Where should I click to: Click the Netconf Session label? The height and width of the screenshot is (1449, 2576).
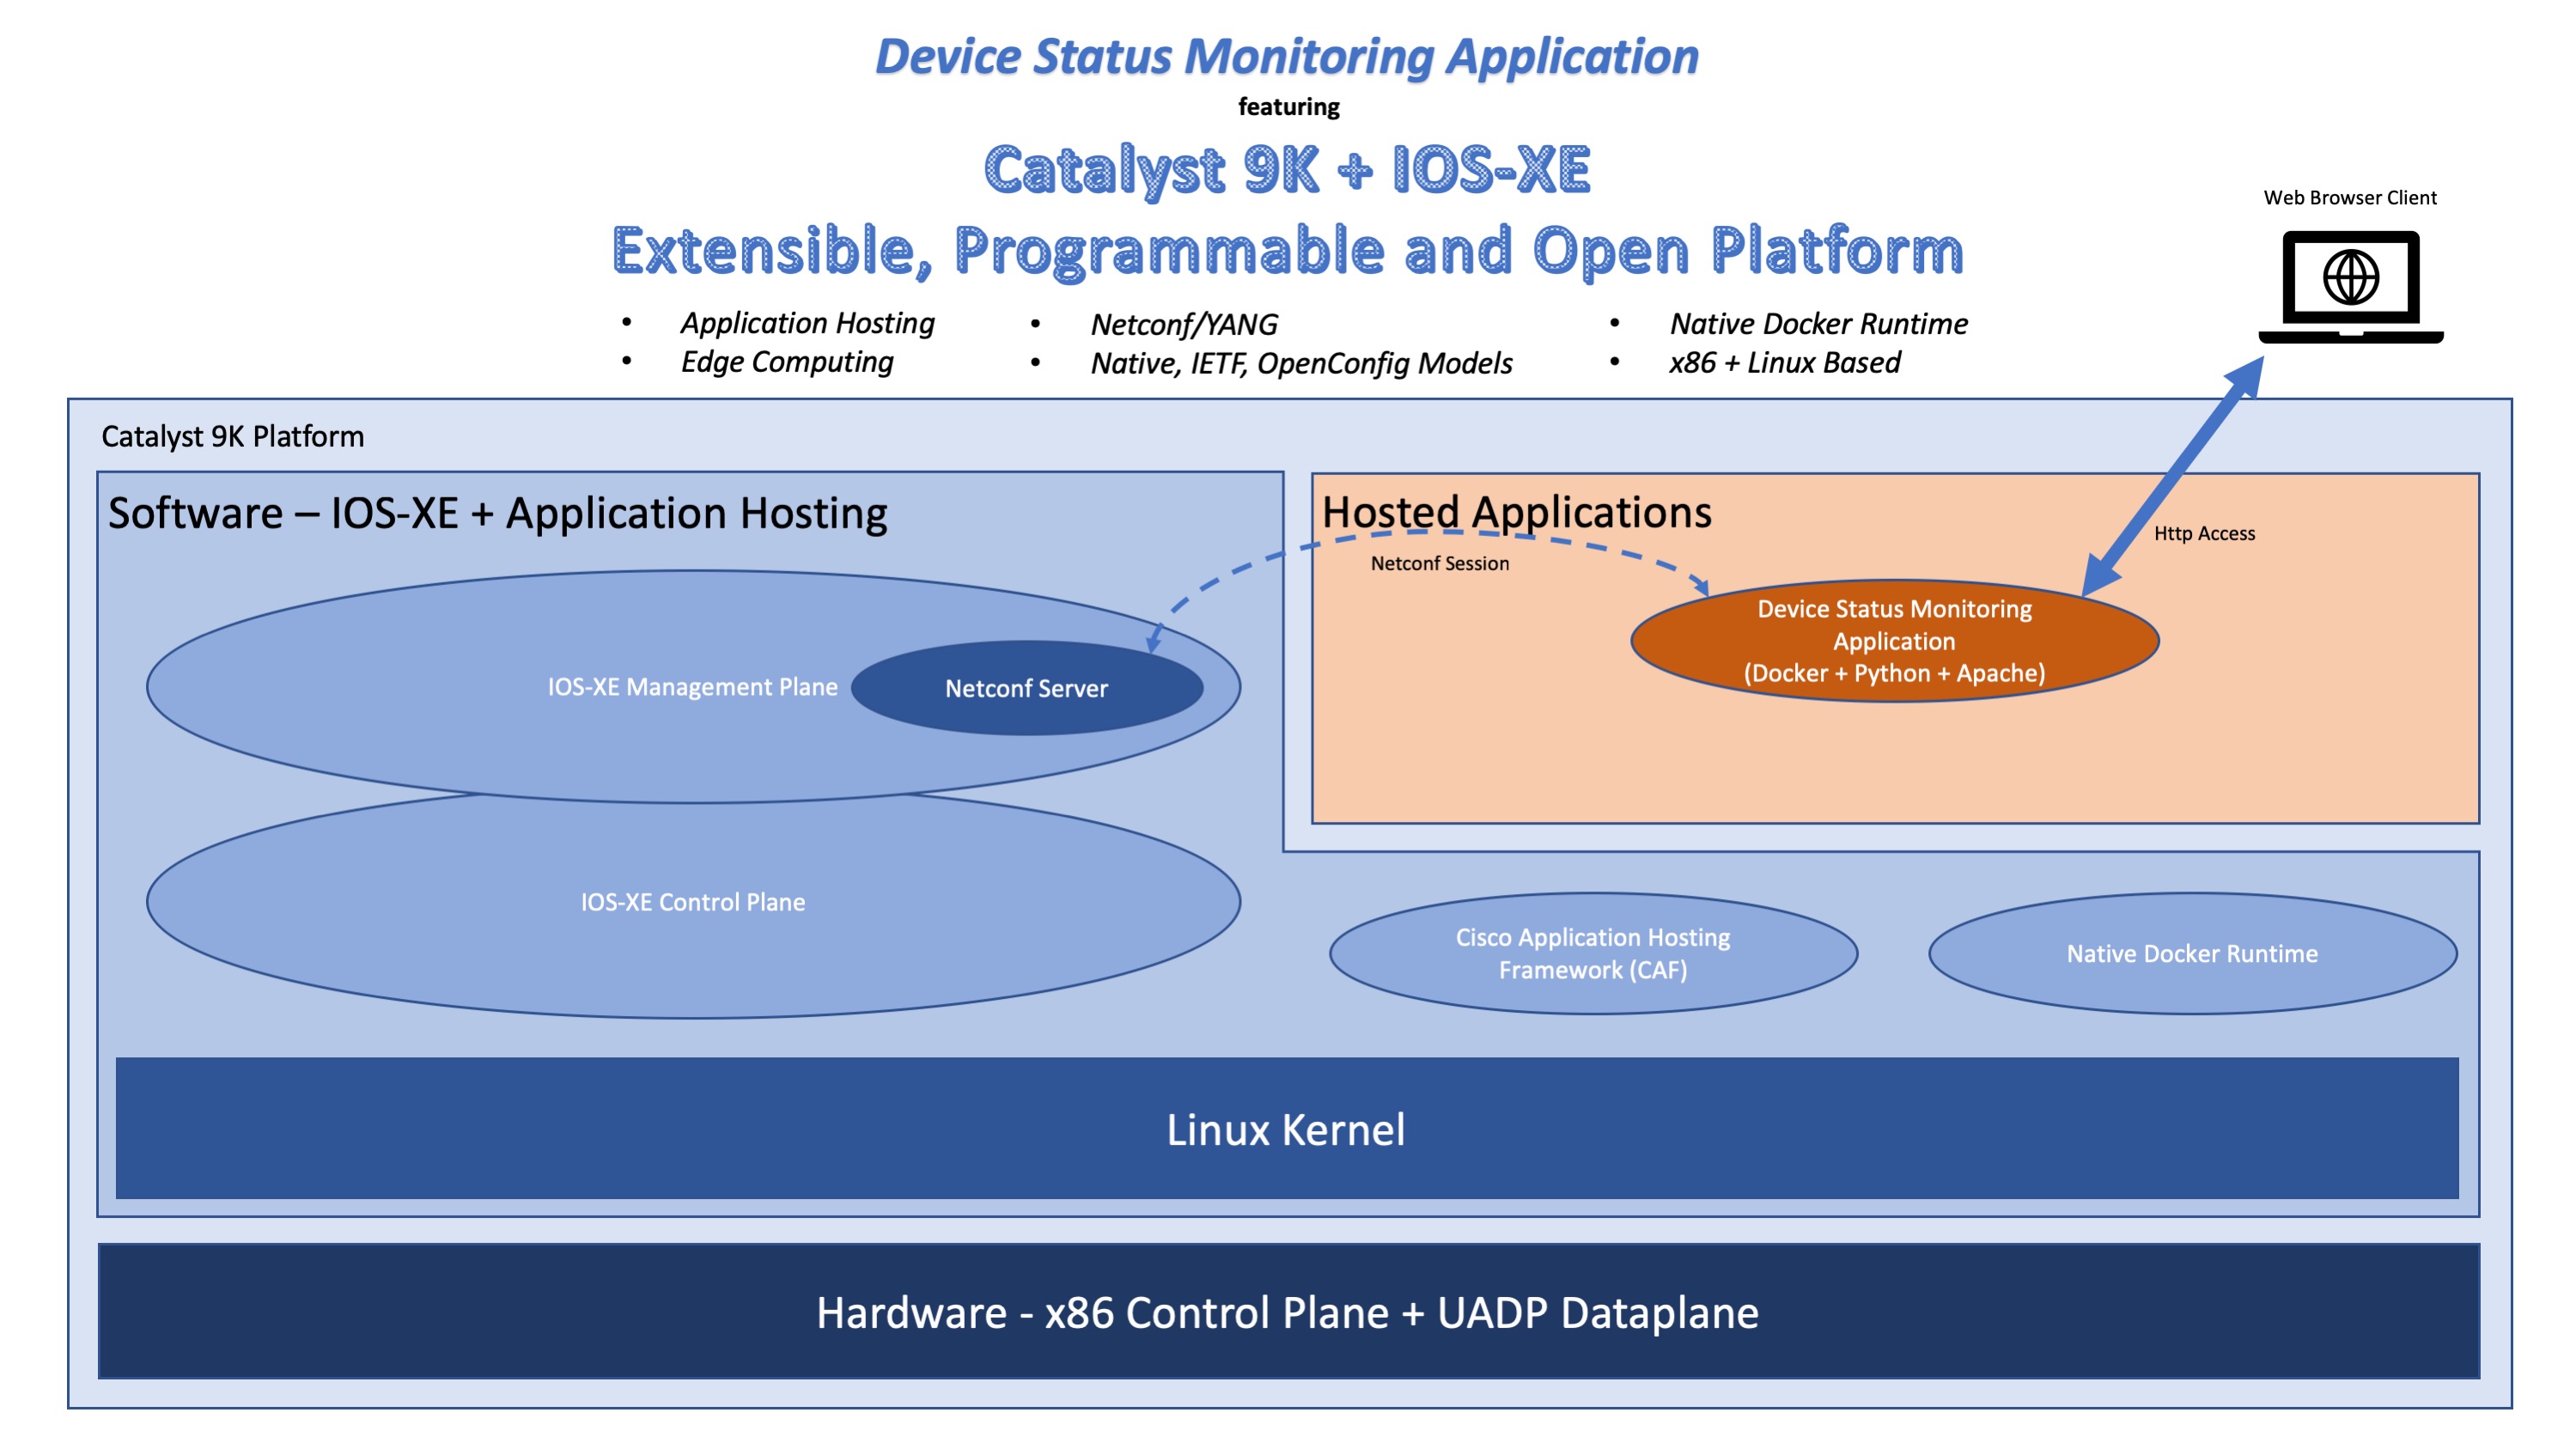click(x=1439, y=563)
